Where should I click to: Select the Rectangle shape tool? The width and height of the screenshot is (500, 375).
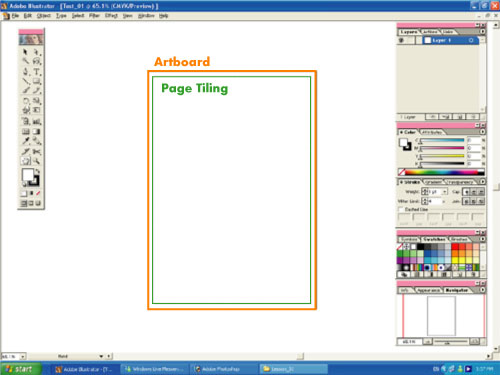(37, 81)
